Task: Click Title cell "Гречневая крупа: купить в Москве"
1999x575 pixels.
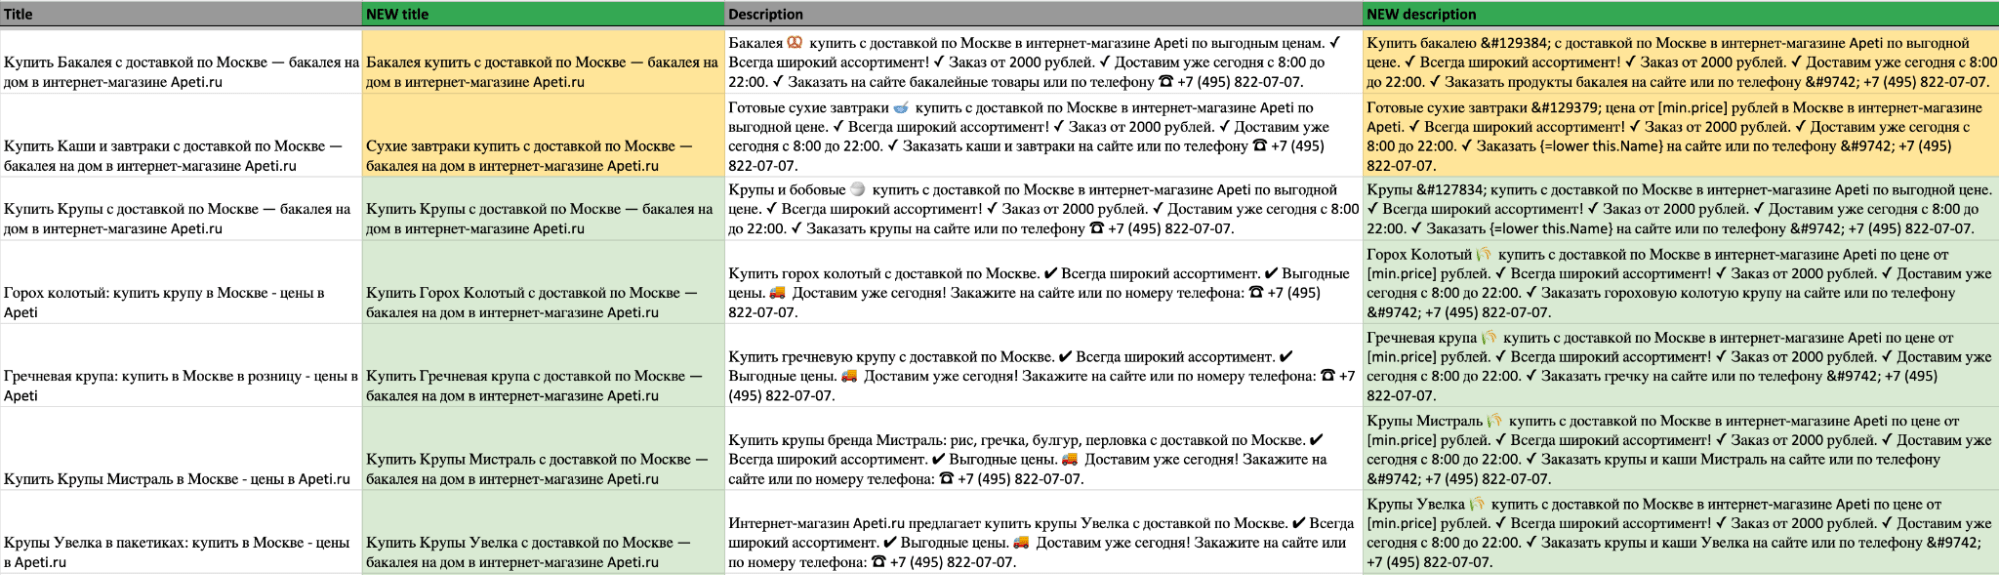Action: pos(180,385)
